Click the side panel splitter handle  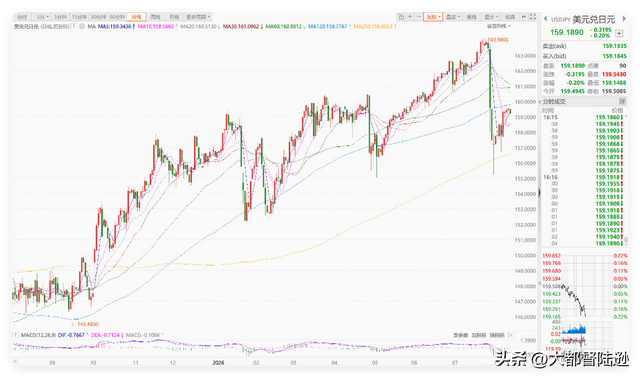(539, 193)
